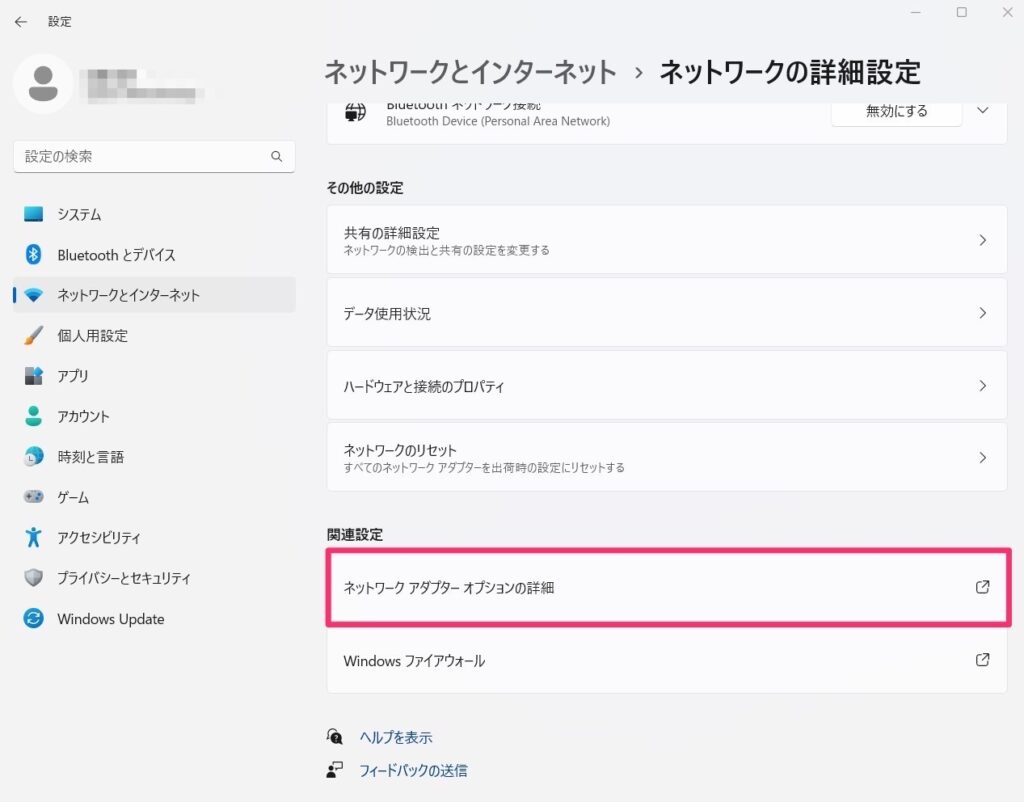Open external link icon for ネットワーク アダプター オプションの詳細

(x=982, y=587)
